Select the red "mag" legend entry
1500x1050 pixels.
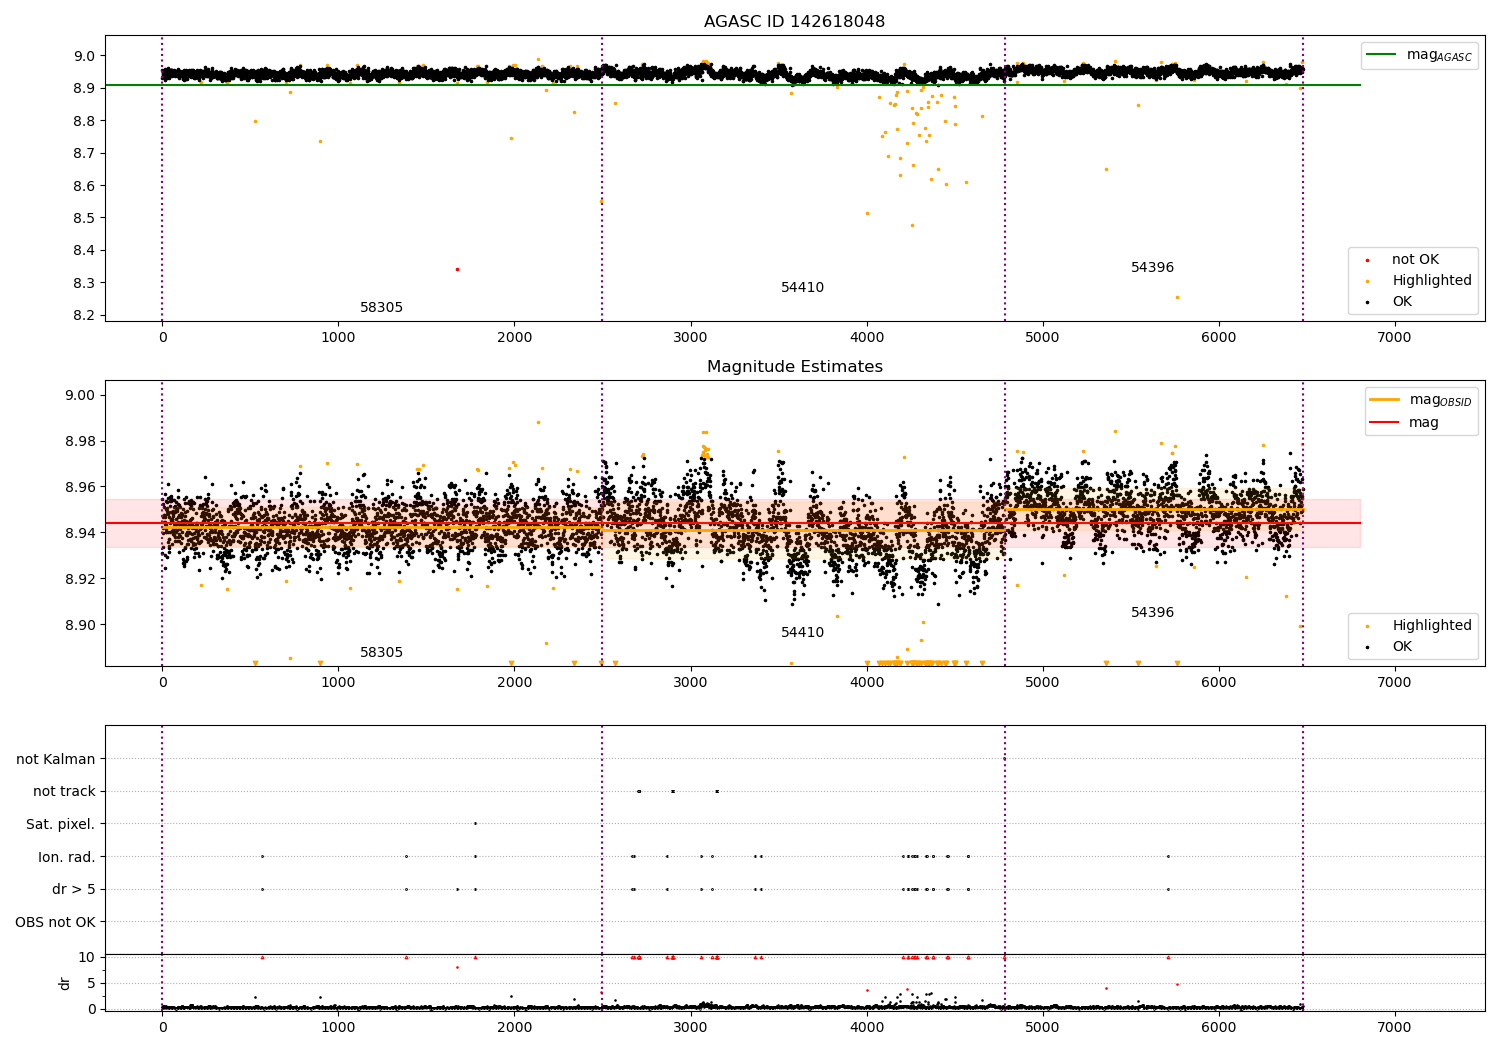click(x=1404, y=423)
